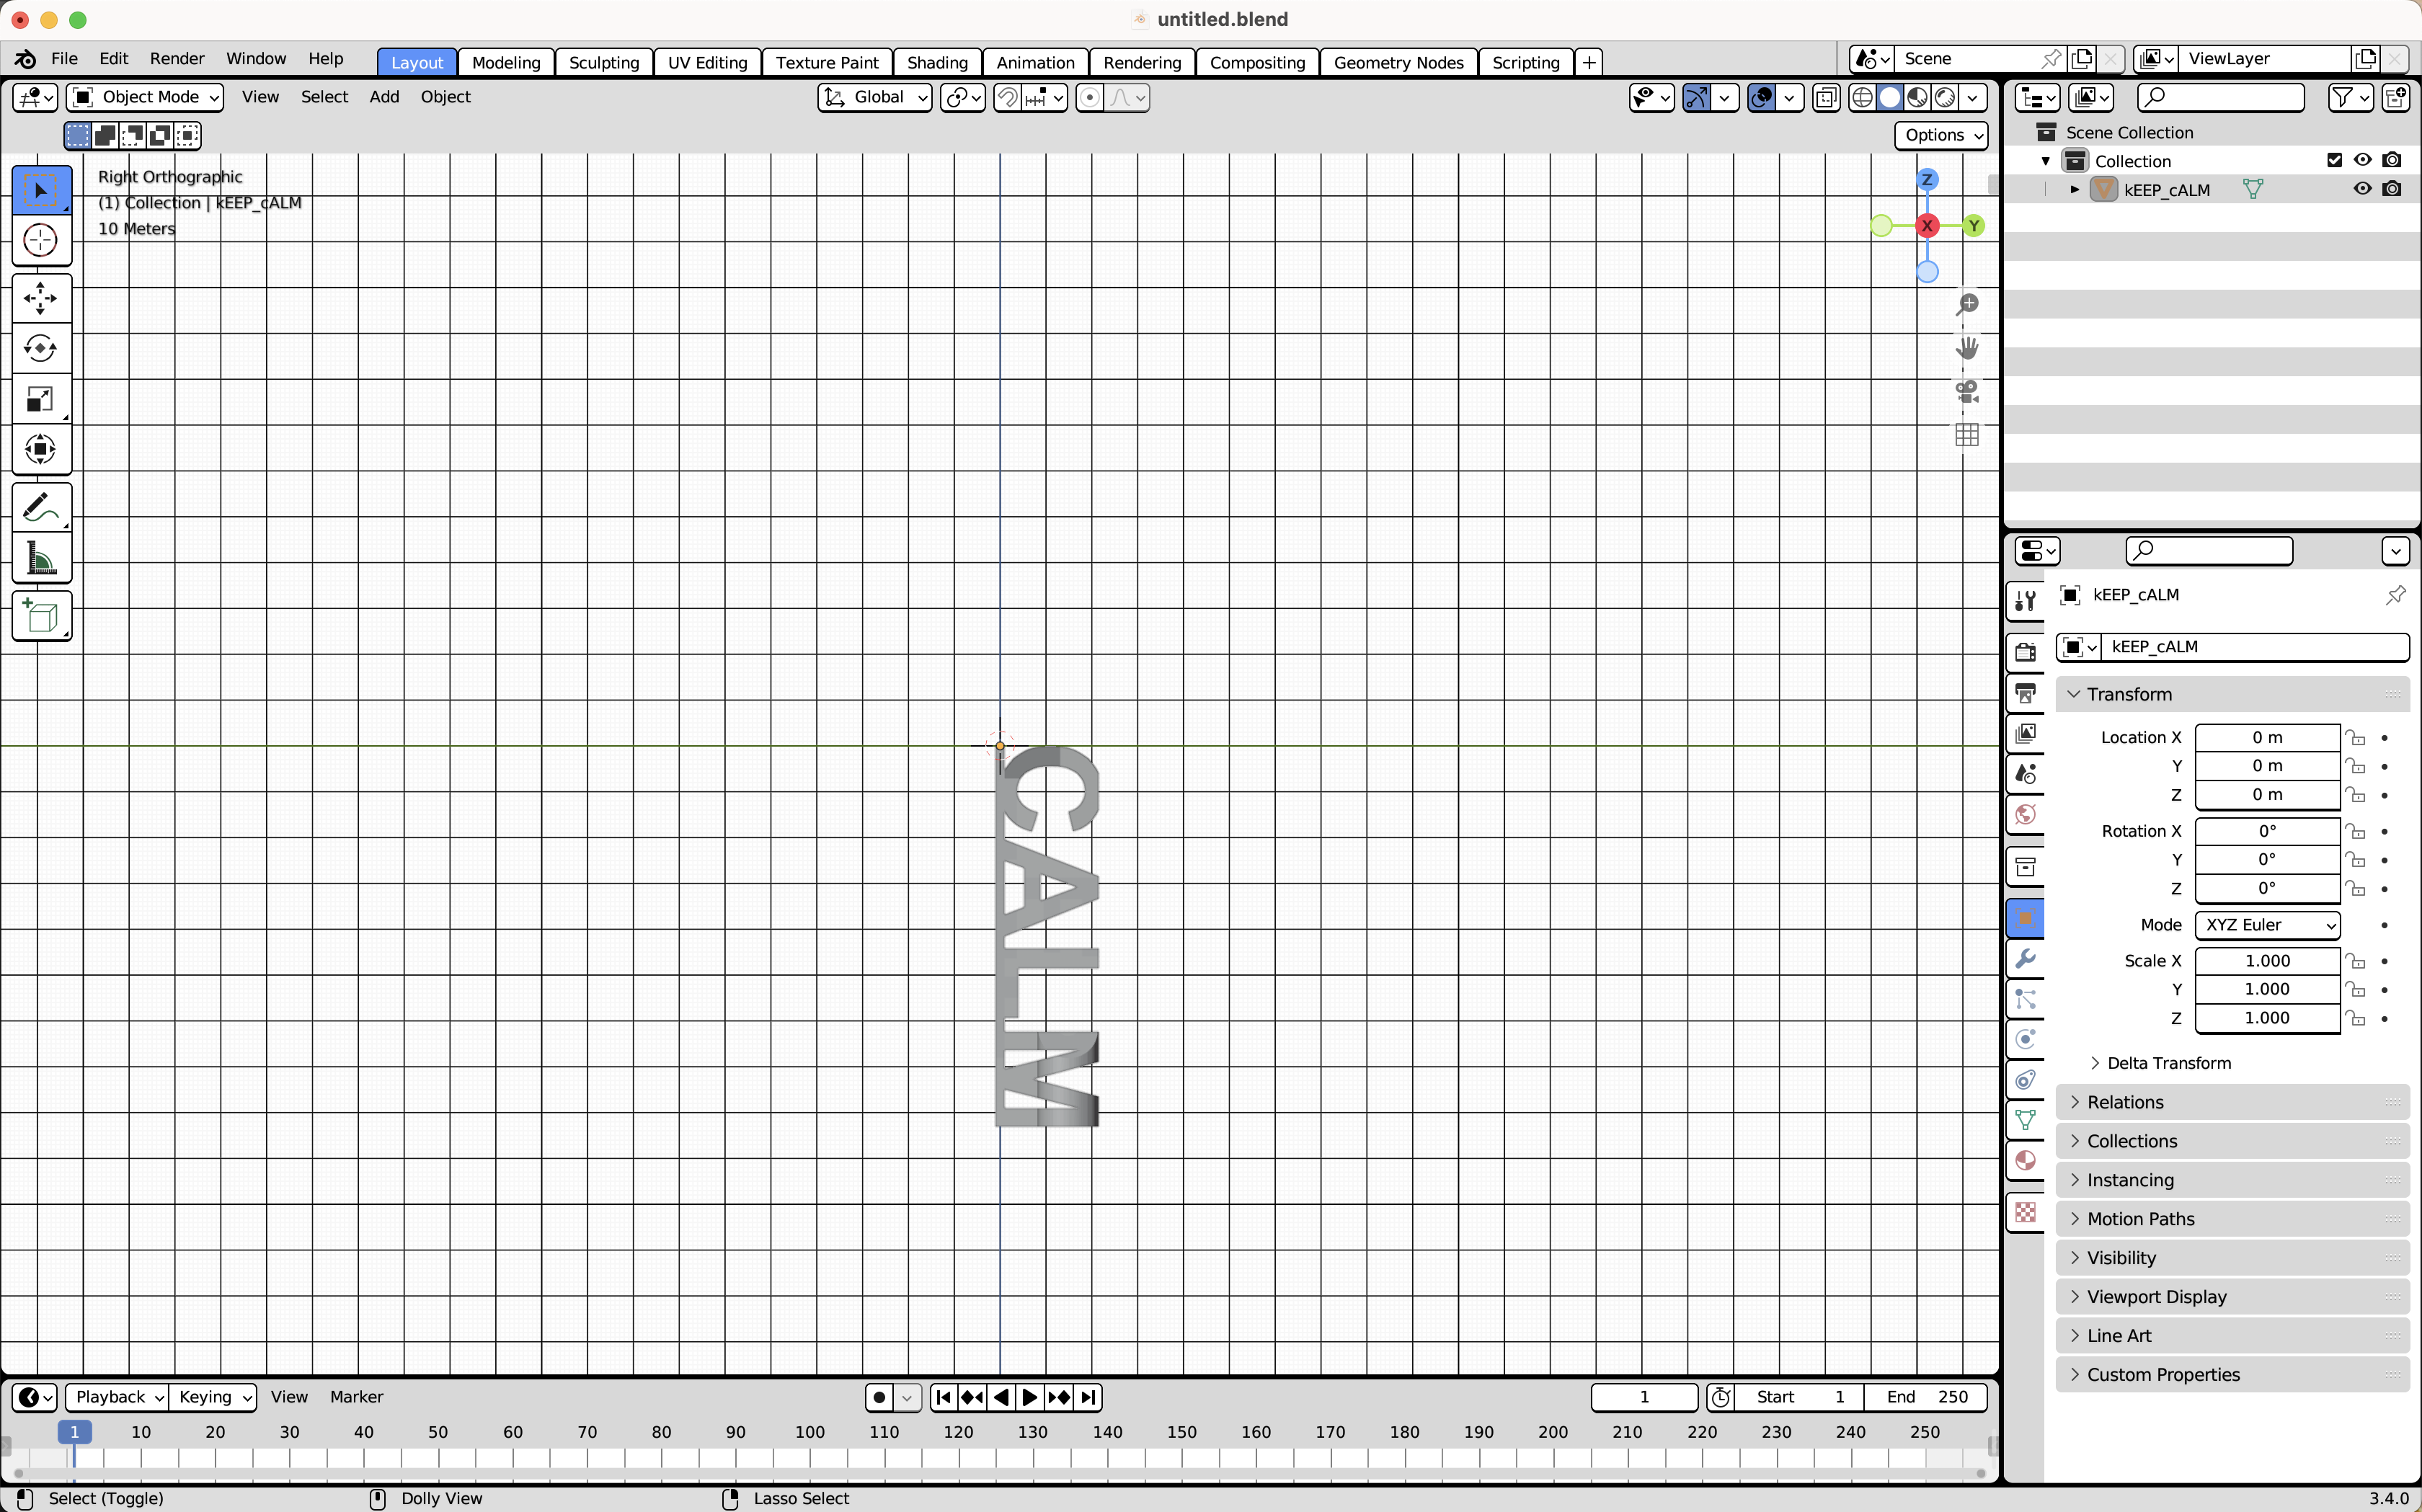Select the Annotate tool
Viewport: 2422px width, 1512px height.
(x=41, y=508)
